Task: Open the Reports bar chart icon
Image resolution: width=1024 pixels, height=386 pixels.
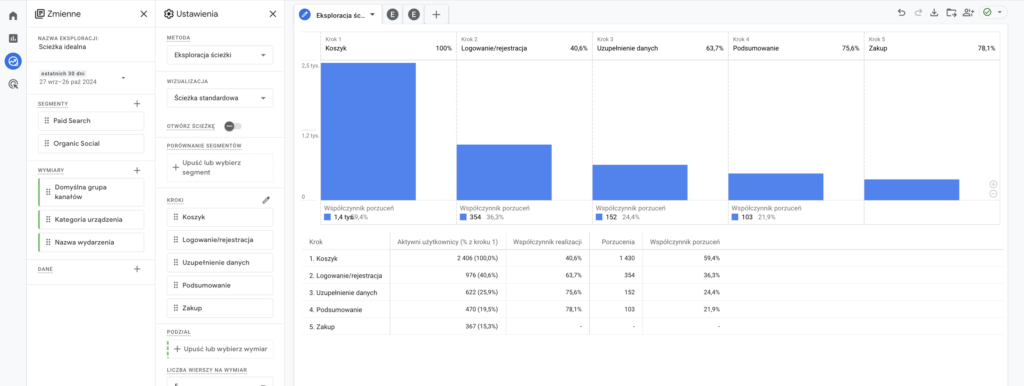Action: point(13,39)
